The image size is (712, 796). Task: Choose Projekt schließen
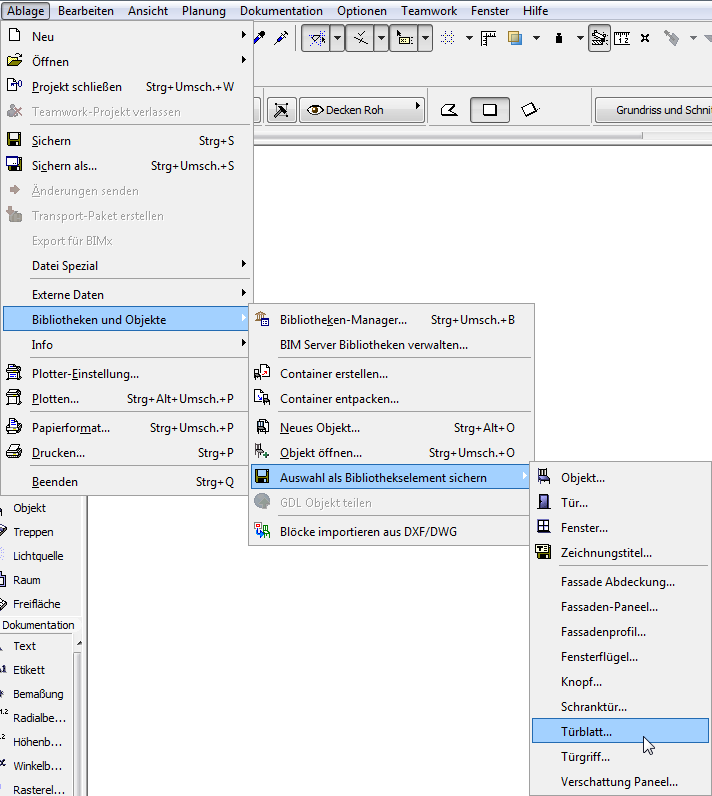tap(126, 87)
